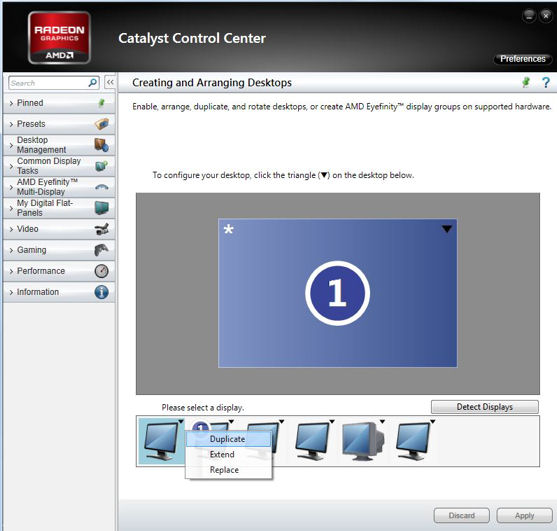The height and width of the screenshot is (531, 557).
Task: Open the Preferences menu button
Action: pyautogui.click(x=523, y=59)
